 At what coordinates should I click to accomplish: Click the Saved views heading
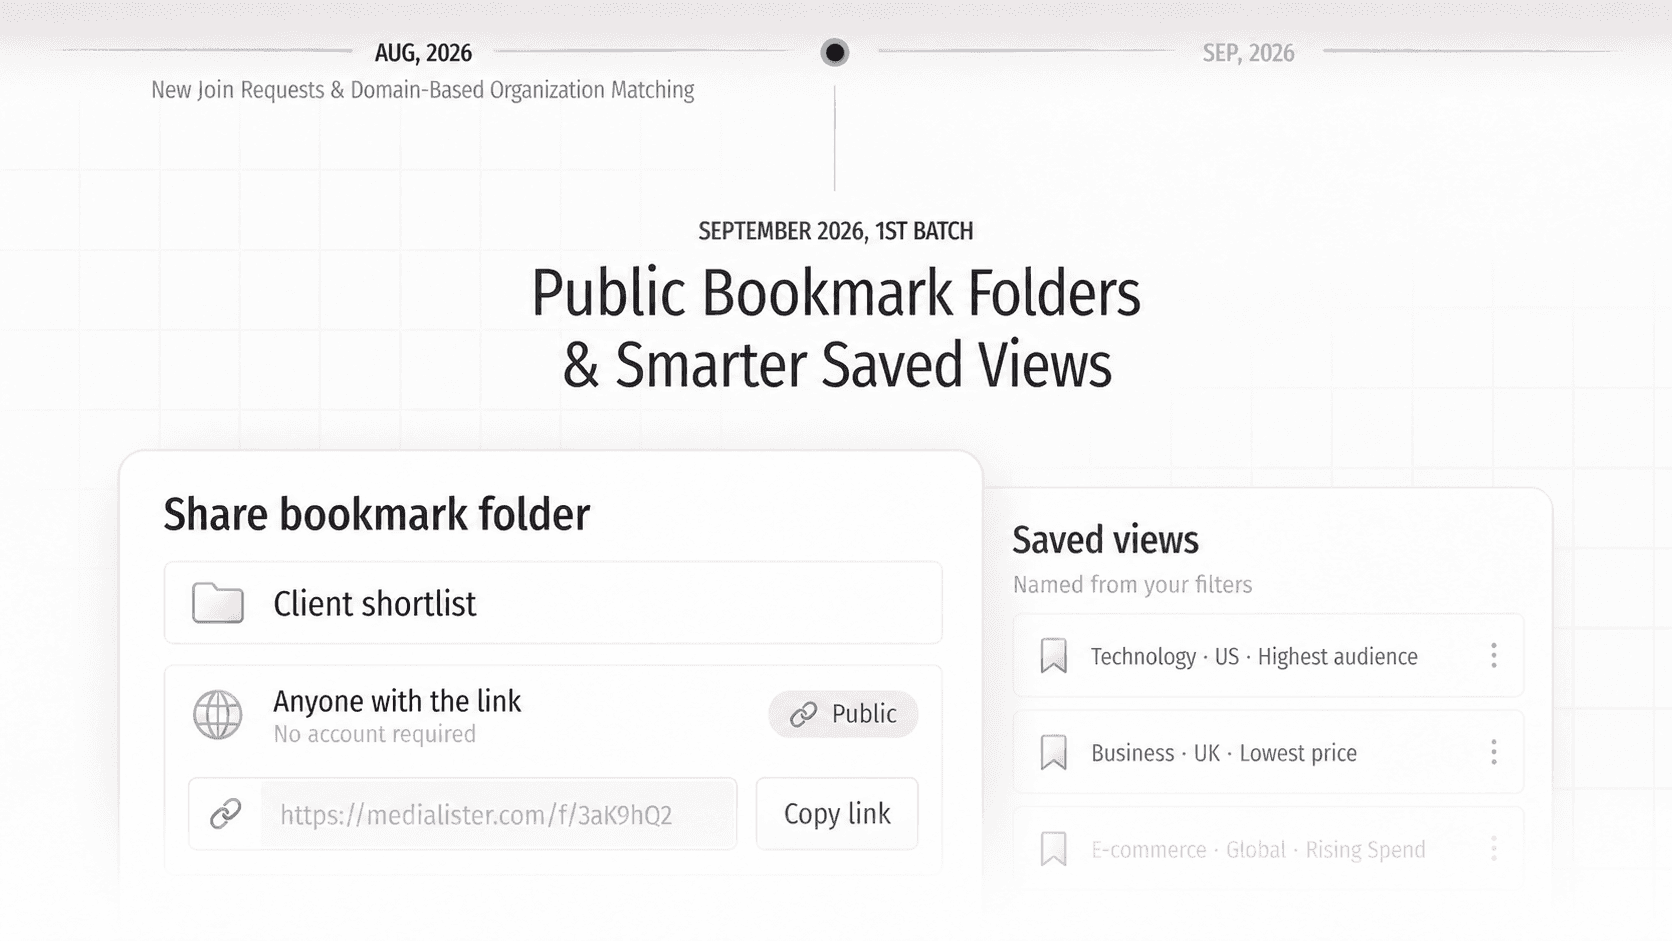coord(1105,540)
